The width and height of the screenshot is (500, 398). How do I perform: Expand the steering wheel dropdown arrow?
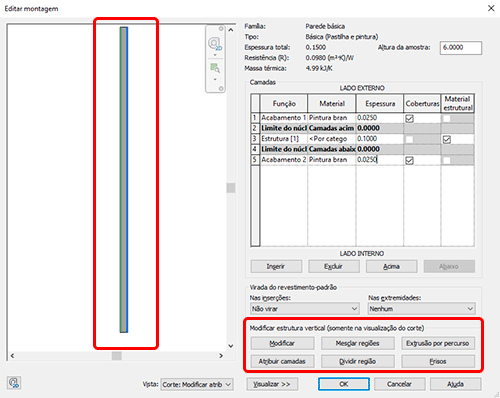(x=215, y=55)
